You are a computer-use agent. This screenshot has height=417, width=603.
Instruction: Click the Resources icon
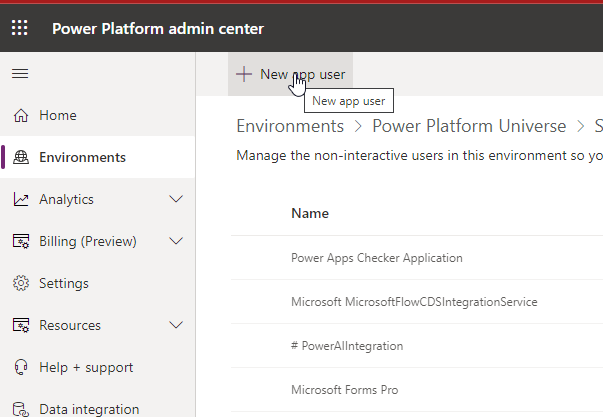21,325
